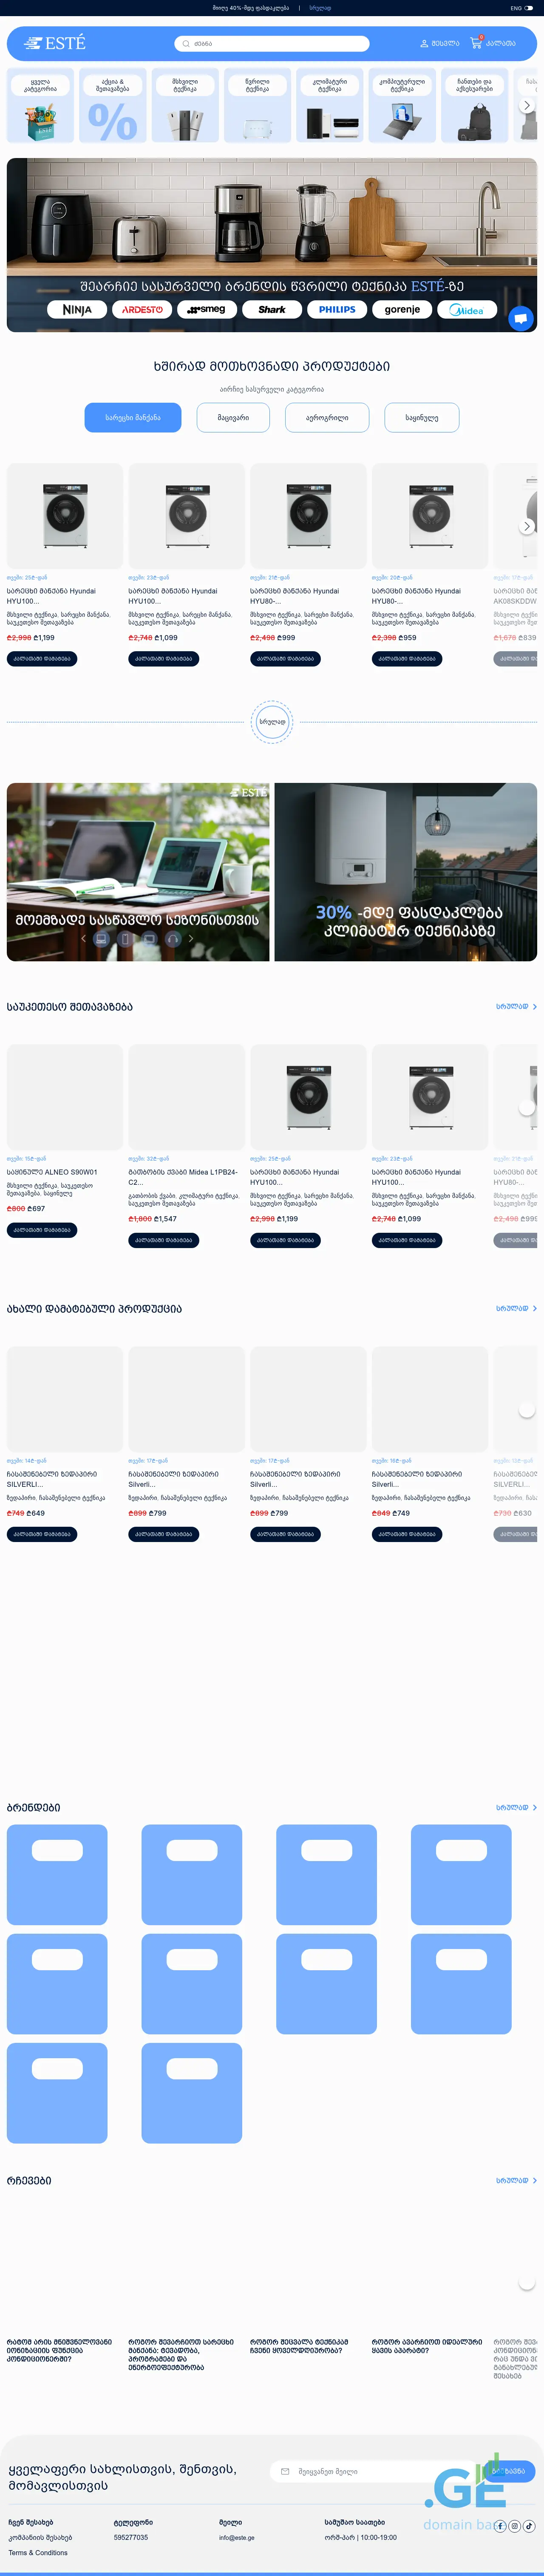544x2576 pixels.
Task: Click the Philips brand logo on banner
Action: click(337, 310)
